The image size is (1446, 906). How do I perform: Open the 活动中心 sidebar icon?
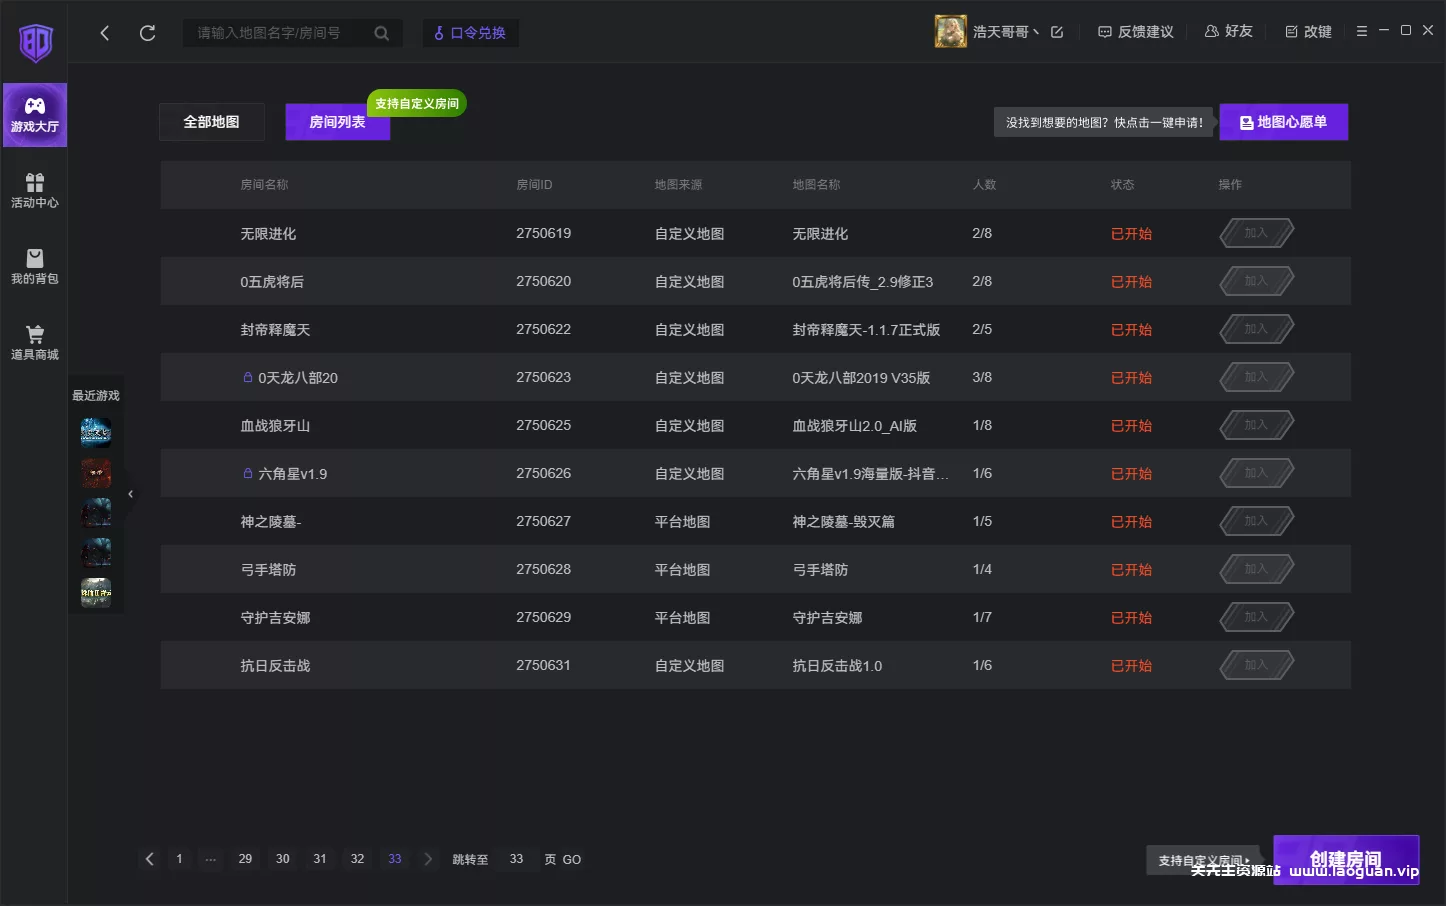[35, 190]
